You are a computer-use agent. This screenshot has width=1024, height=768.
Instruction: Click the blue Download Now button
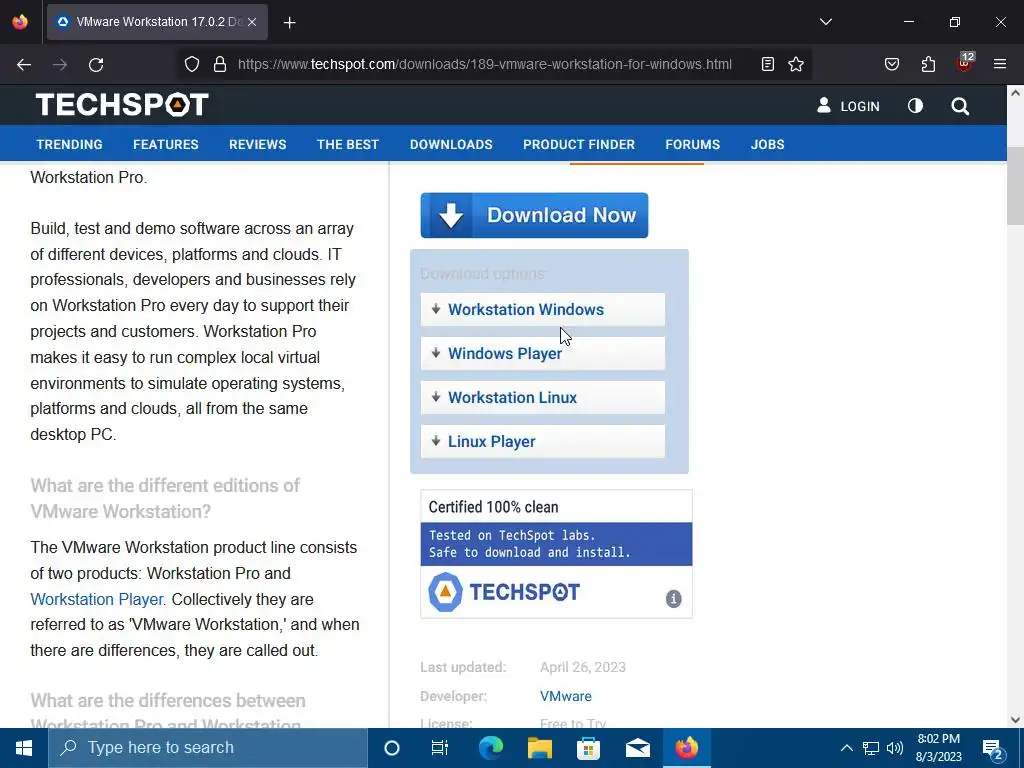tap(534, 216)
